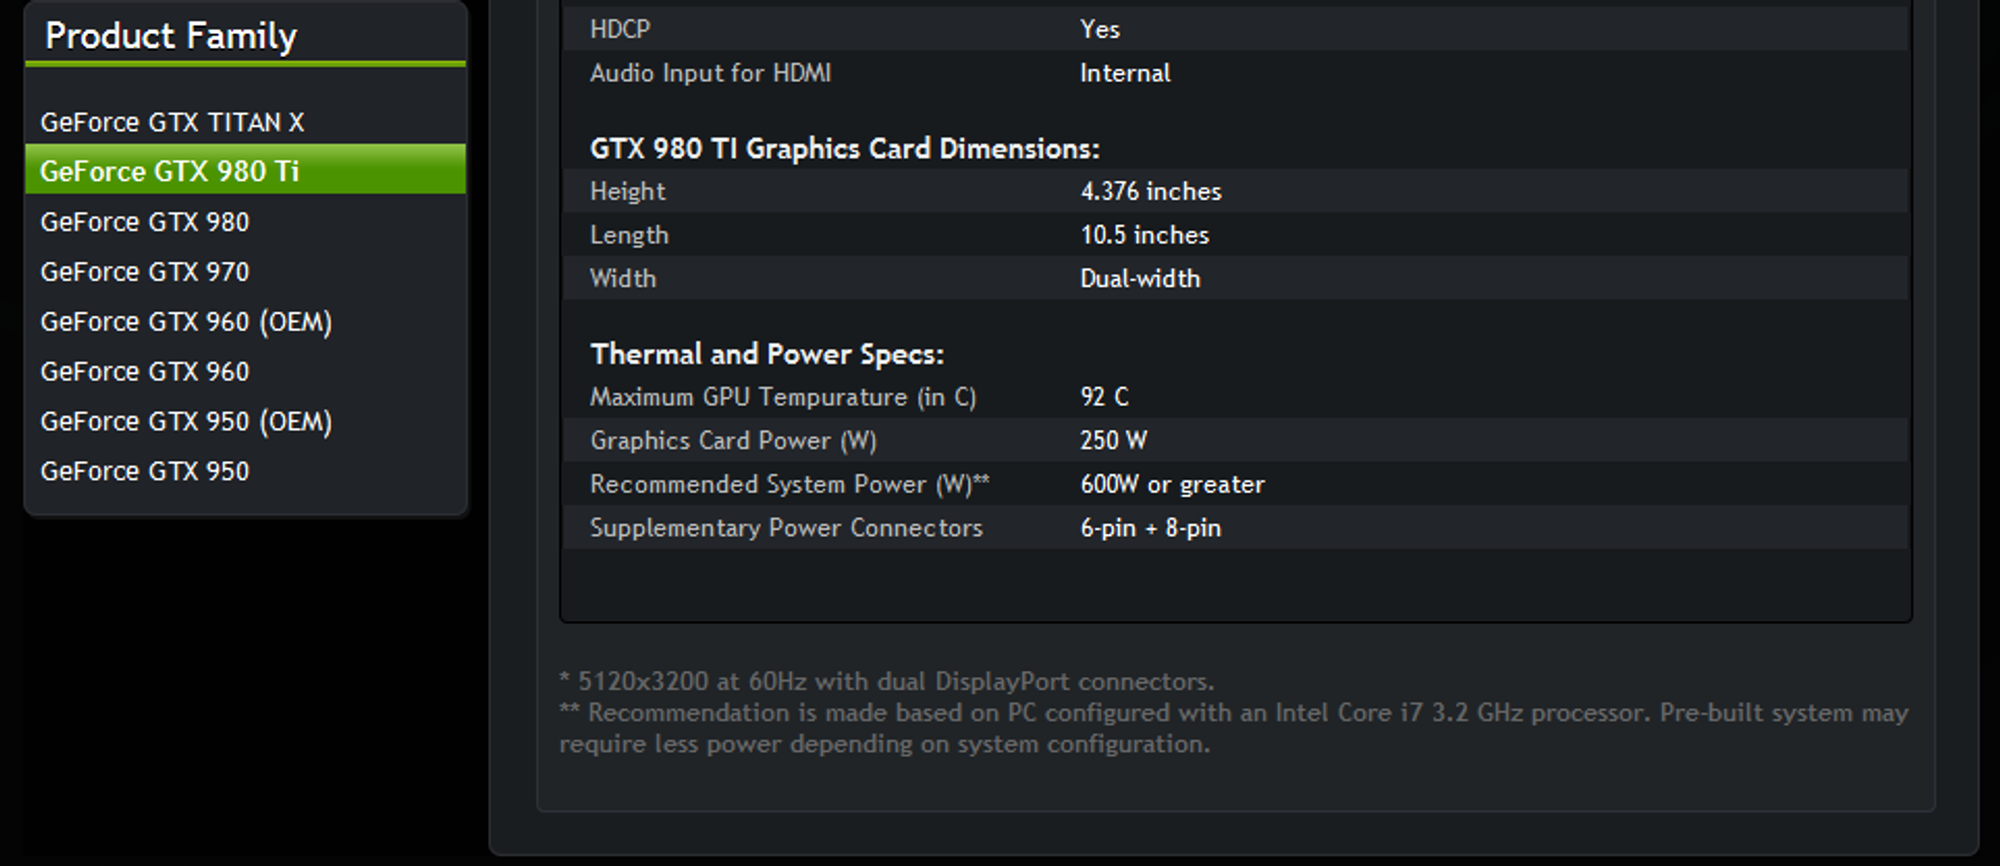The width and height of the screenshot is (2000, 866).
Task: Click the Thermal and Power Specs heading
Action: 767,354
